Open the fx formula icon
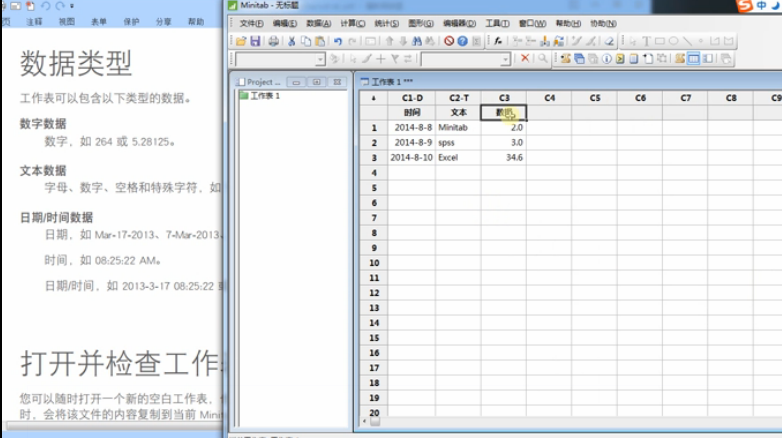 pos(498,41)
